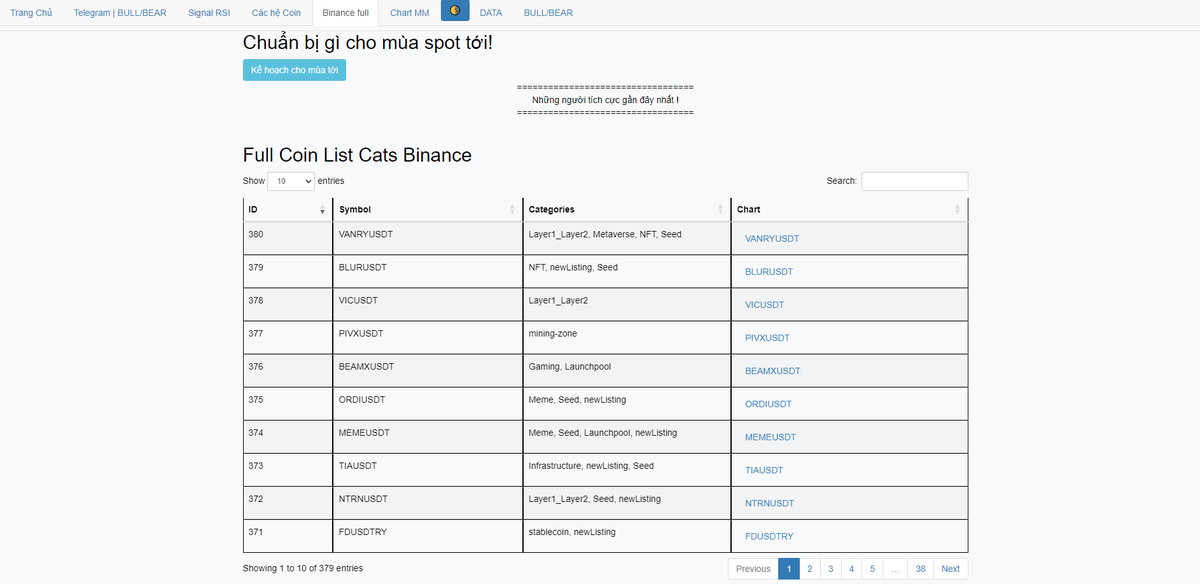Image resolution: width=1200 pixels, height=584 pixels.
Task: Click the VANRYUSDT symbol cell
Action: [428, 239]
